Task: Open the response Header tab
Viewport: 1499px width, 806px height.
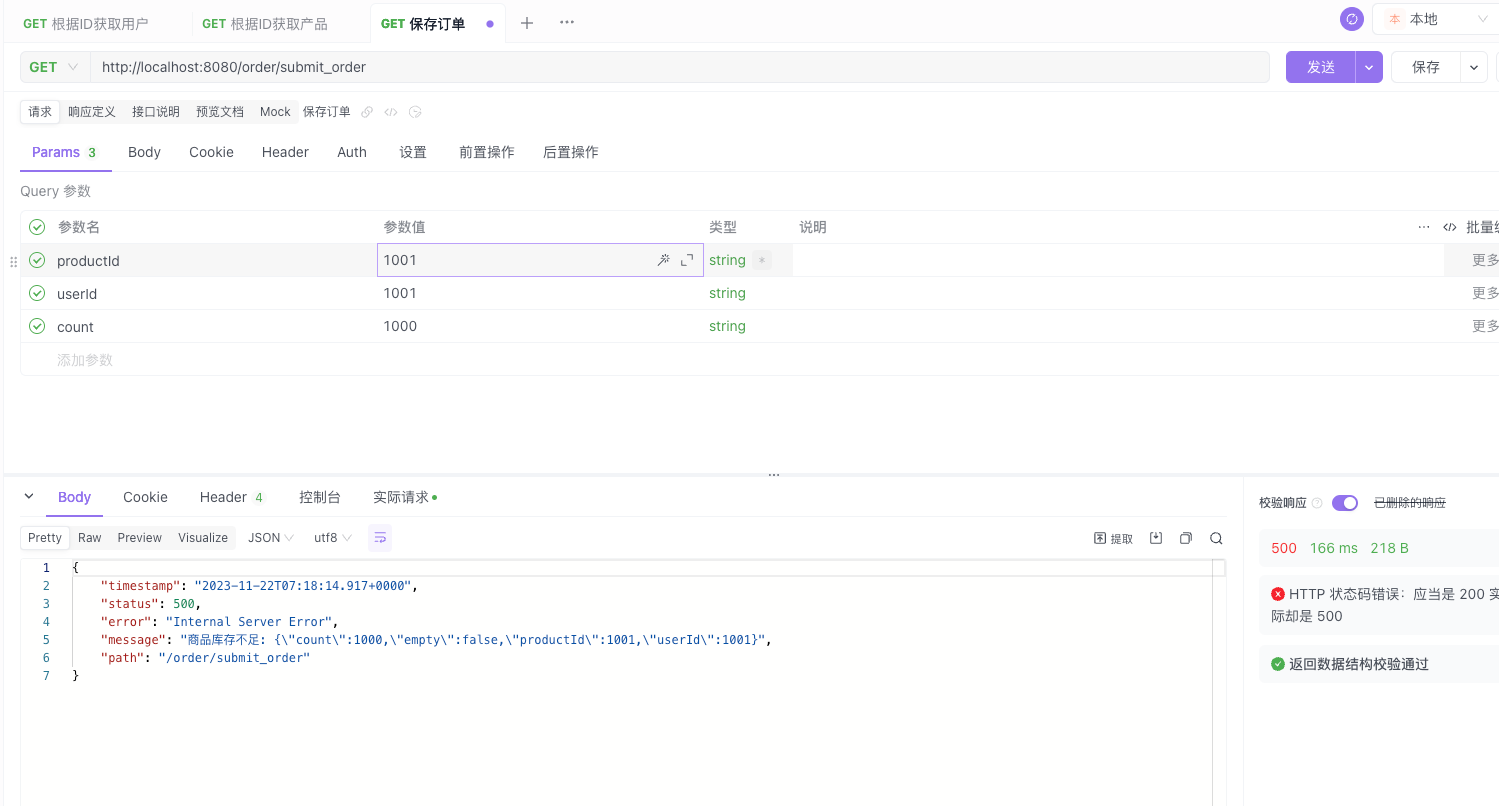Action: coord(231,497)
